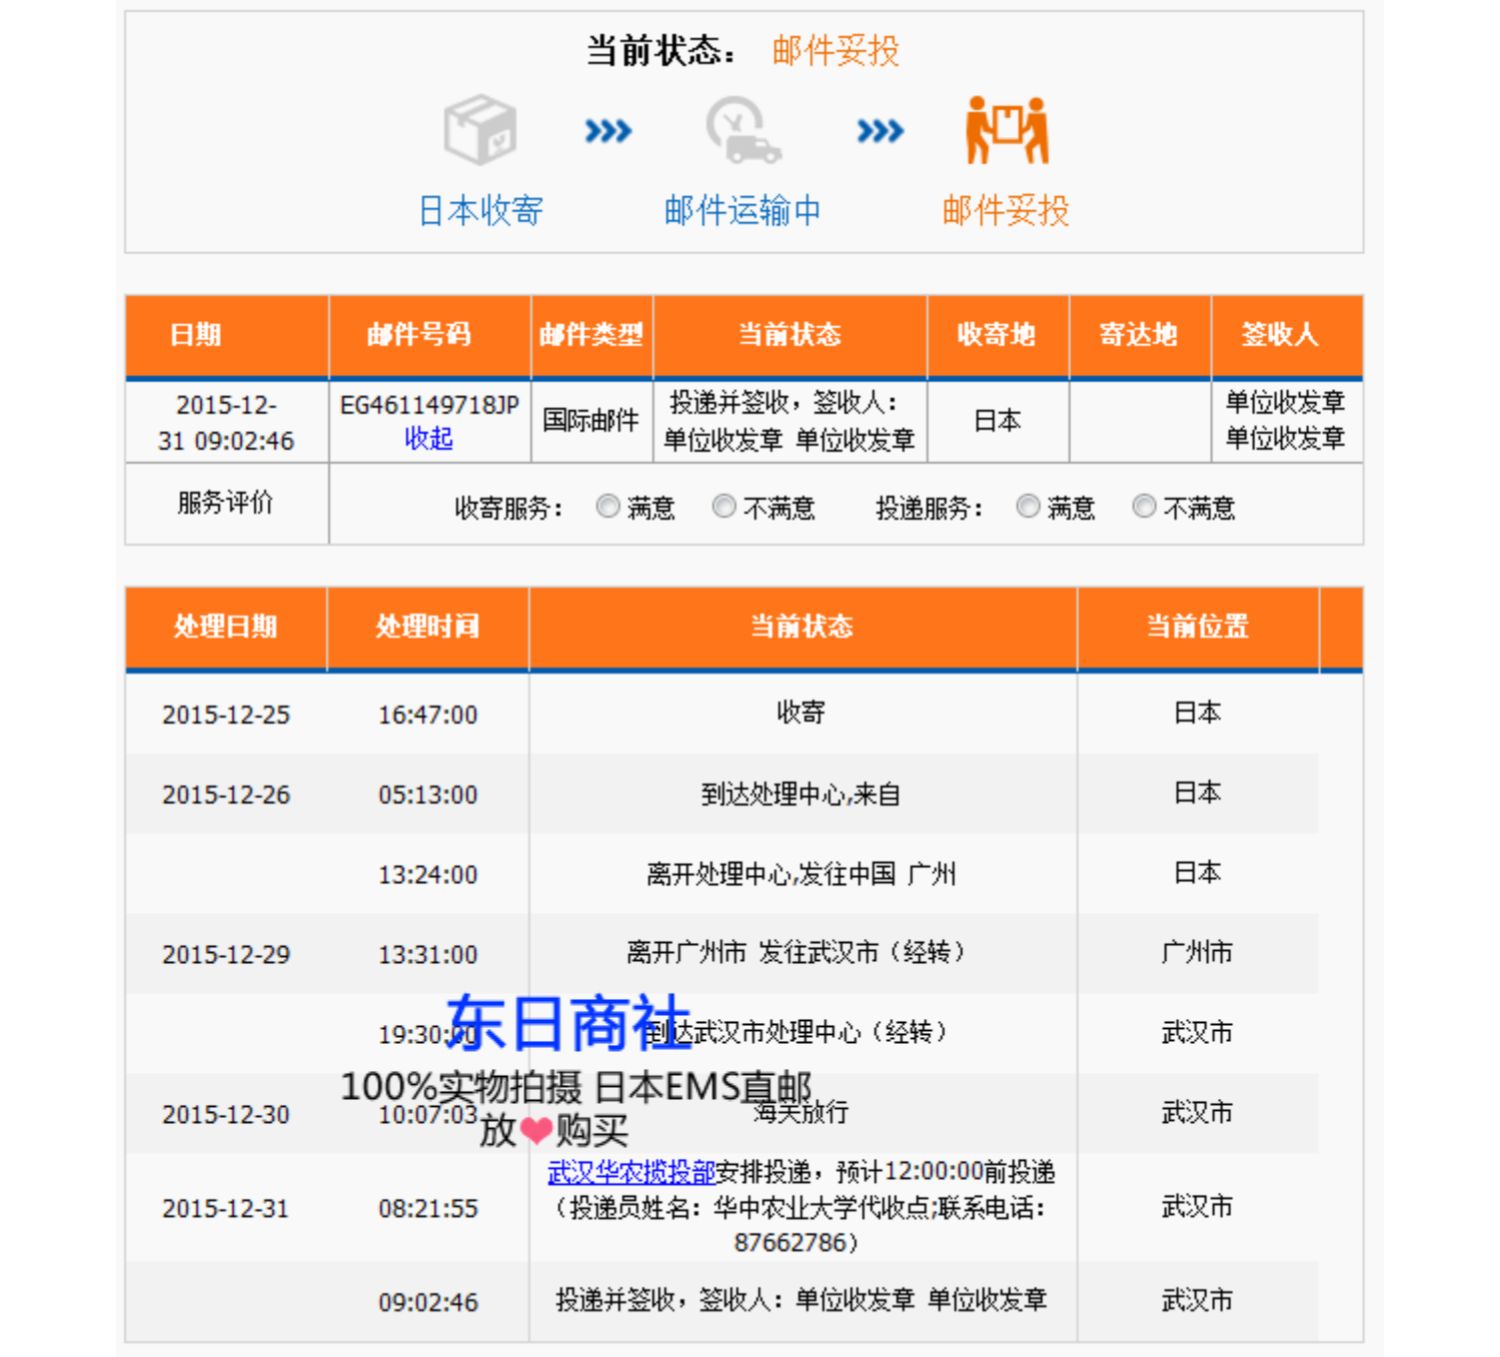Click the 日本收寄 step label
The height and width of the screenshot is (1357, 1500).
480,211
